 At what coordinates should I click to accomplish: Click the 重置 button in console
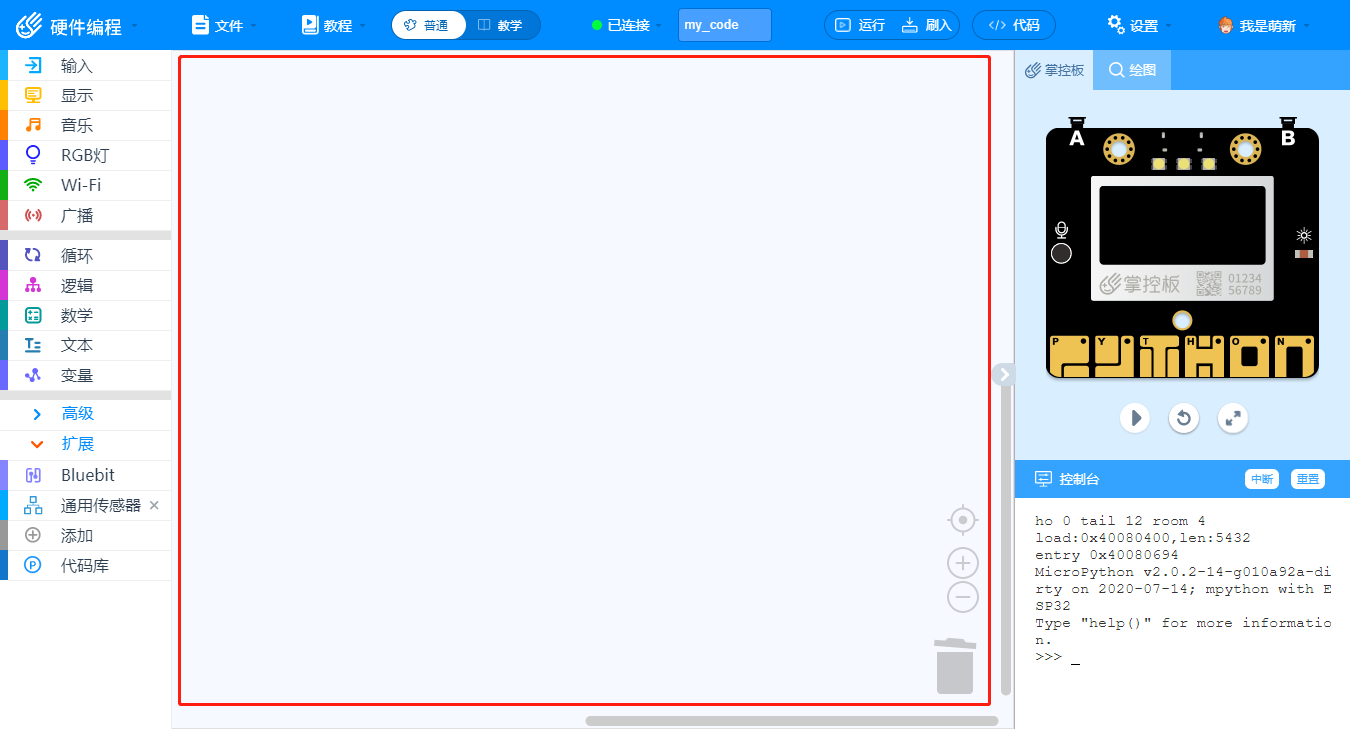click(1308, 479)
